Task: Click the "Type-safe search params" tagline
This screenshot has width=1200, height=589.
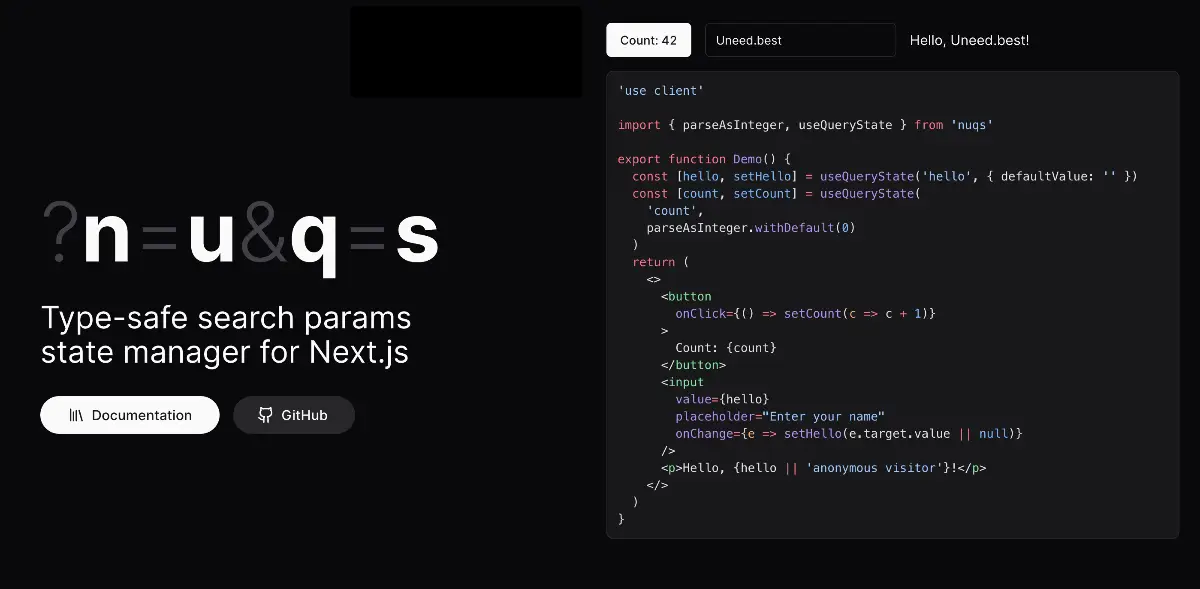Action: 226,318
